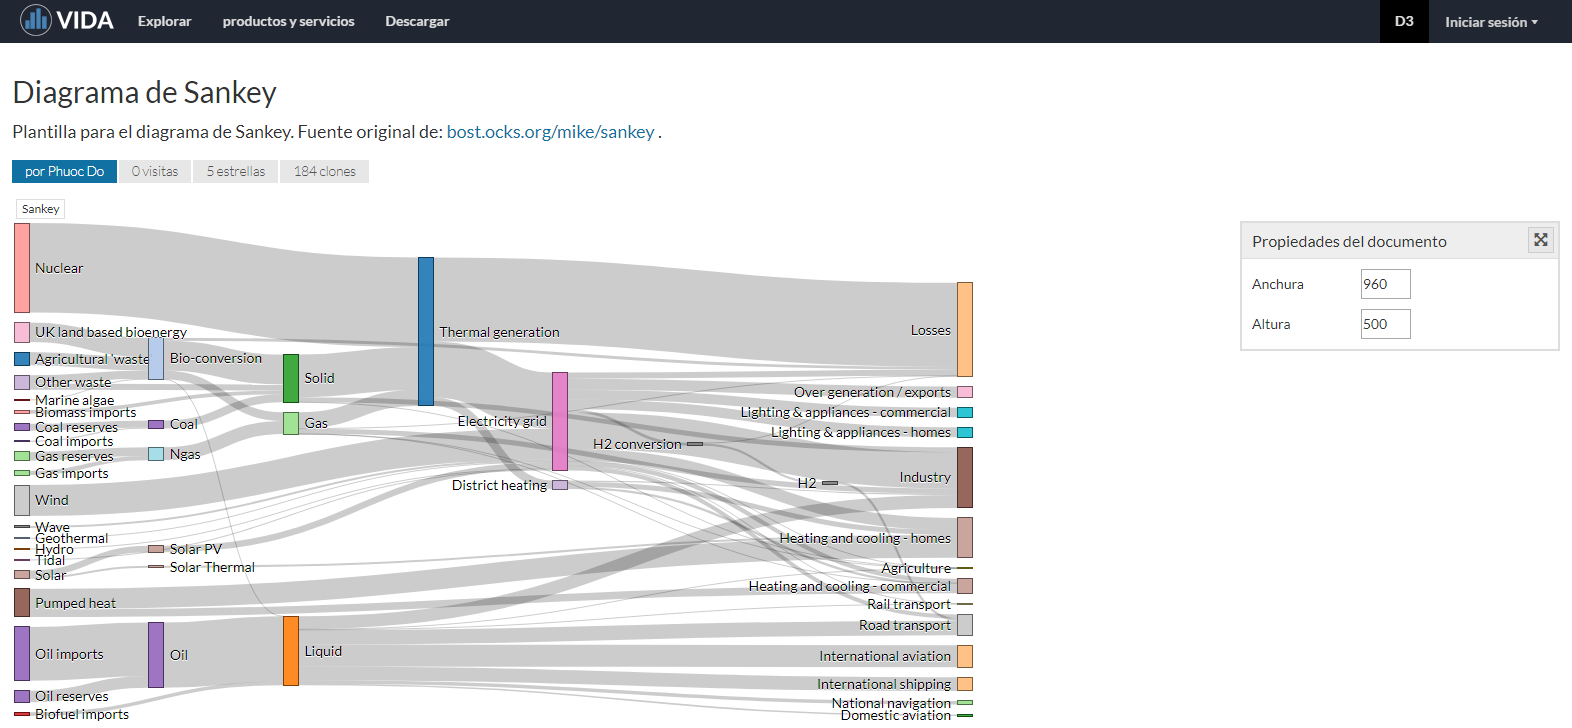The width and height of the screenshot is (1572, 728).
Task: Open the Iniciar sesión dropdown
Action: pyautogui.click(x=1490, y=22)
